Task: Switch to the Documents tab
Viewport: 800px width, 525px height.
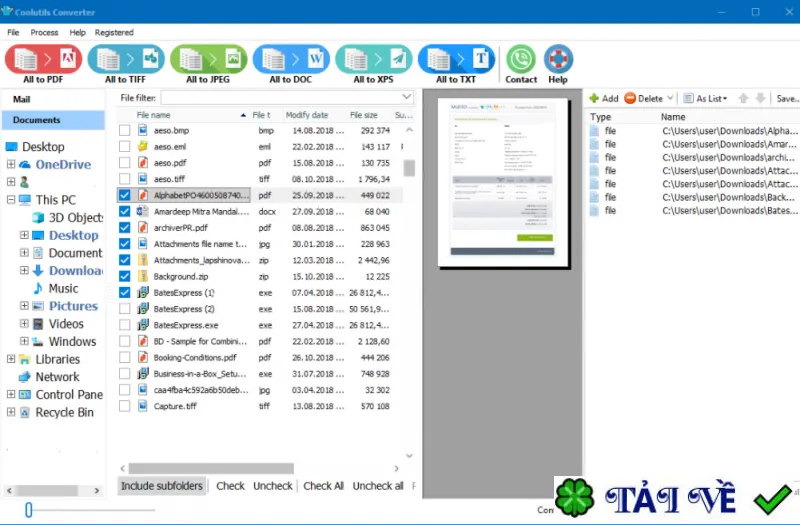Action: coord(53,120)
